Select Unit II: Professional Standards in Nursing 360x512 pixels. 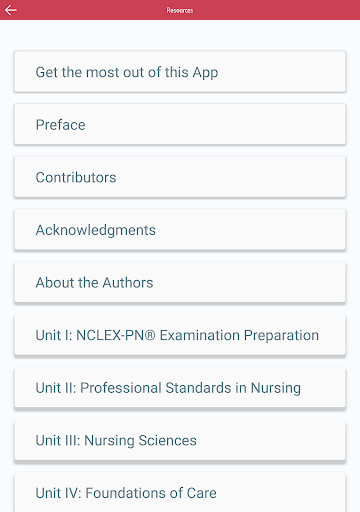(180, 388)
